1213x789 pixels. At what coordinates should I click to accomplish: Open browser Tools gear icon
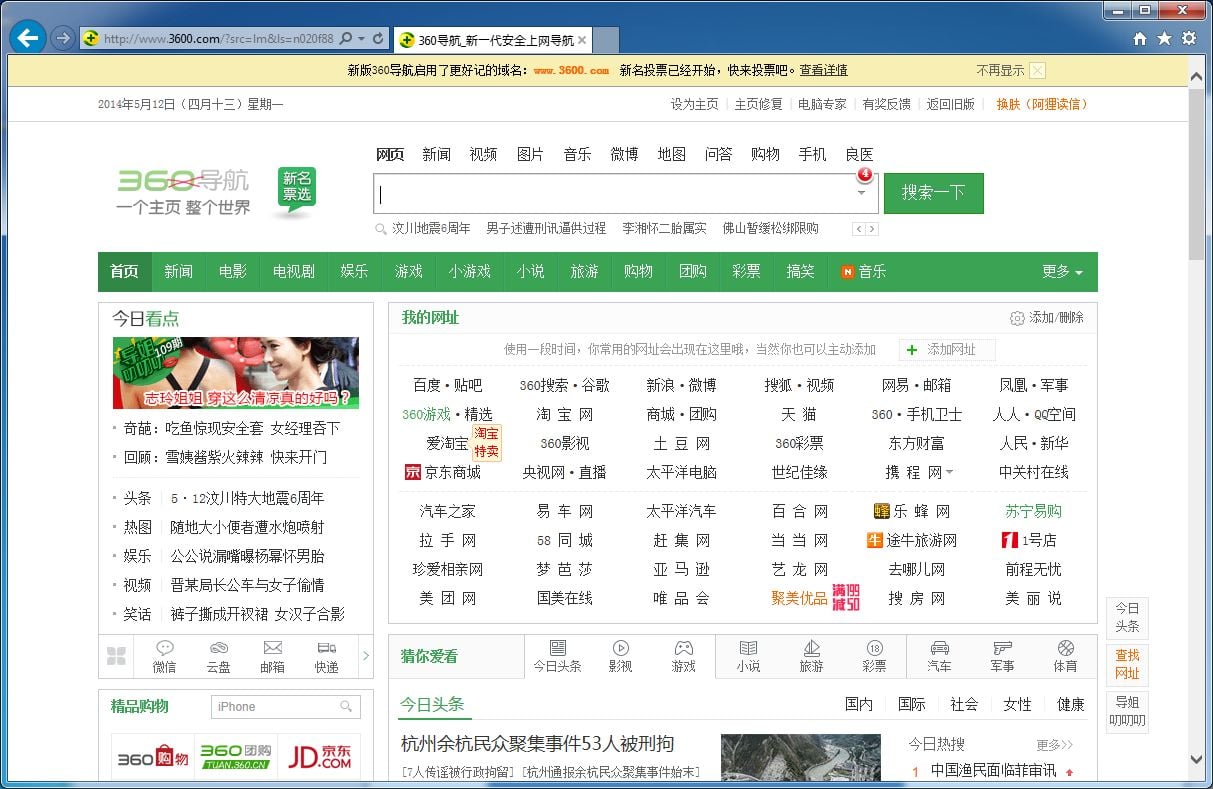pos(1189,39)
